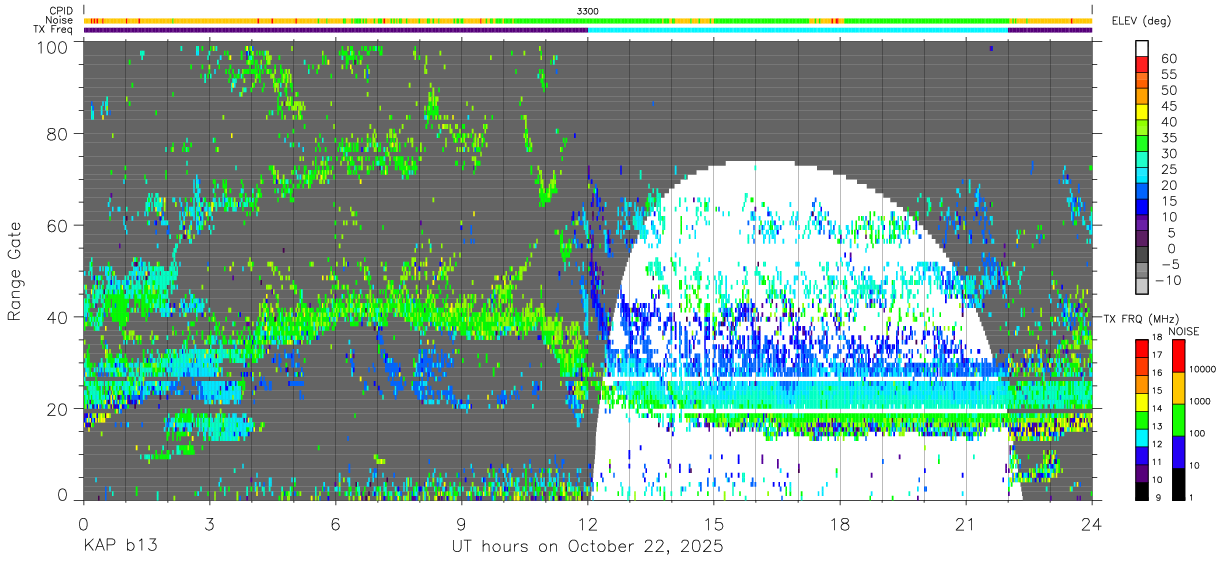Click the 0 hour tick on UT axis
Screen dimensions: 1228x567
[83, 524]
